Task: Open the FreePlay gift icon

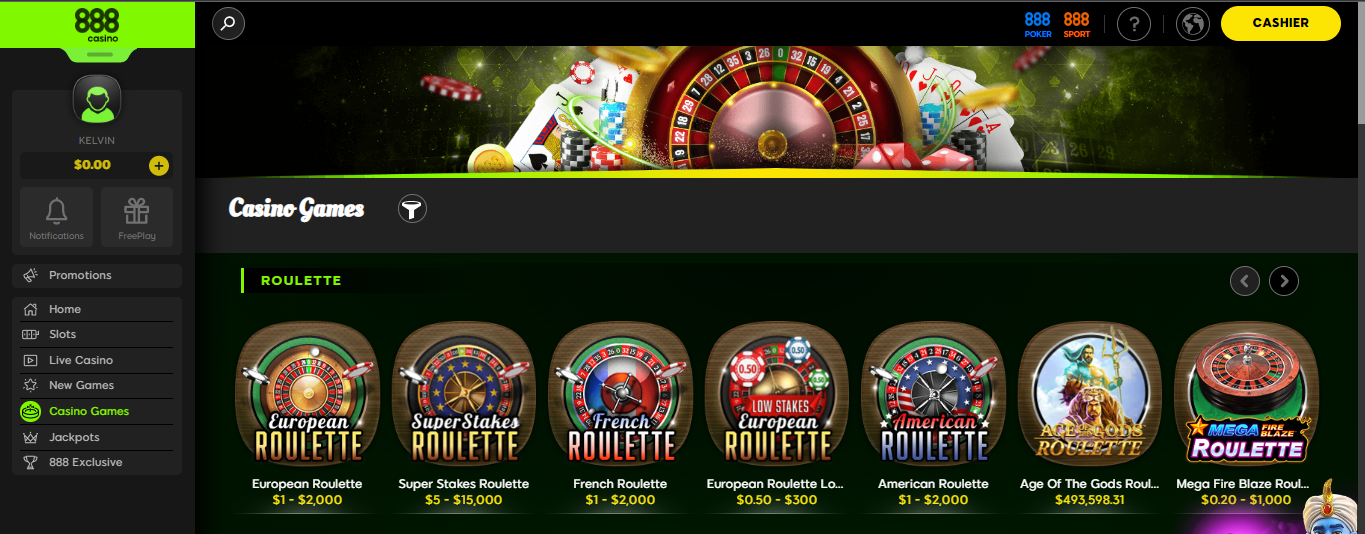Action: click(137, 217)
